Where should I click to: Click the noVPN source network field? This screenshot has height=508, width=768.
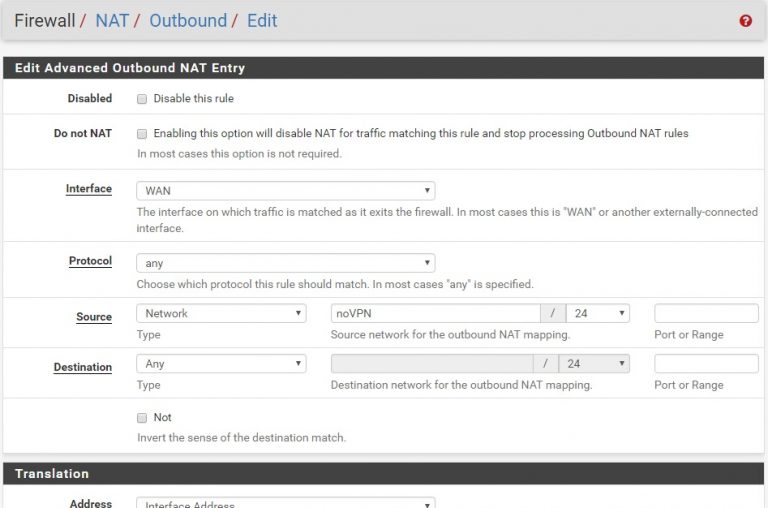point(435,314)
